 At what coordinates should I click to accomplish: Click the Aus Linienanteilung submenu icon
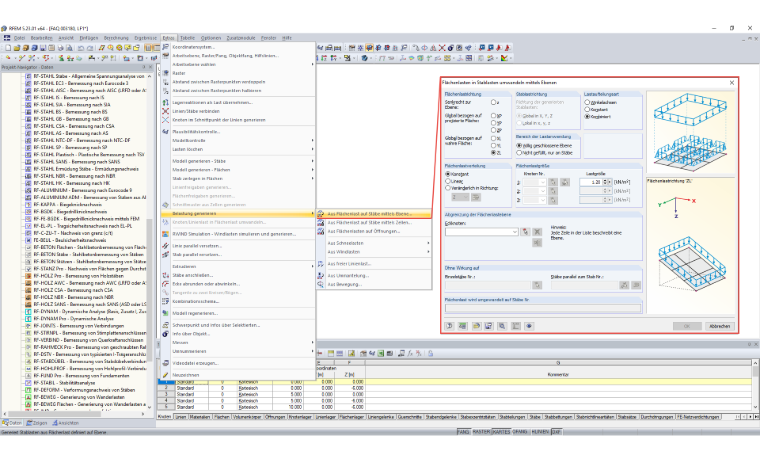coord(320,275)
